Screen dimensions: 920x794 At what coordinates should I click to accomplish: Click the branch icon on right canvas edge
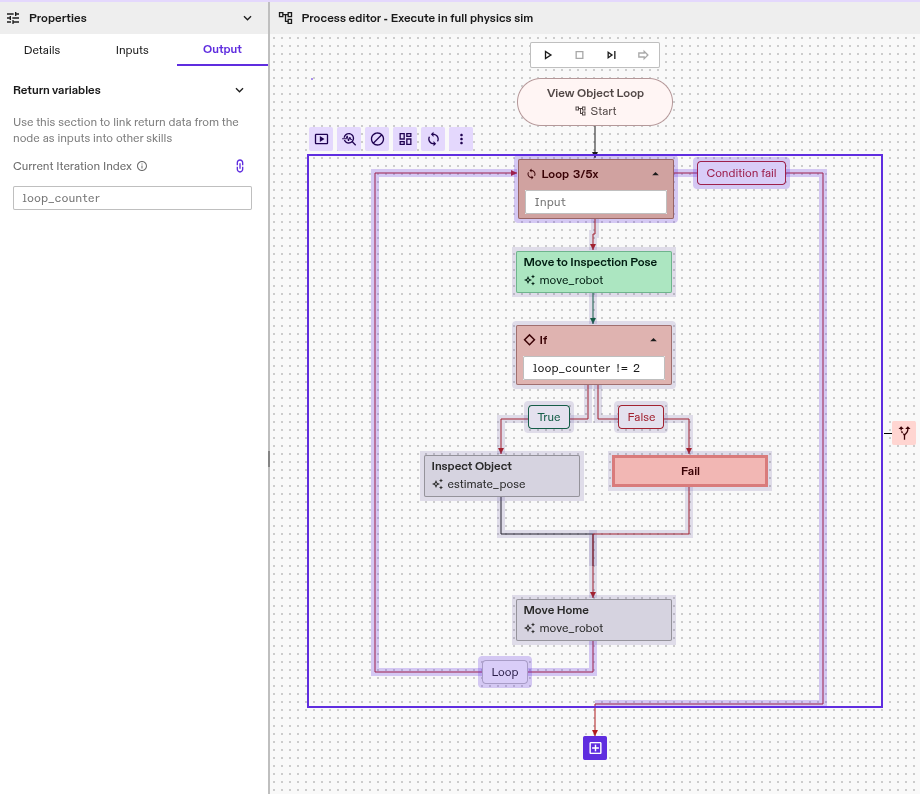point(904,433)
